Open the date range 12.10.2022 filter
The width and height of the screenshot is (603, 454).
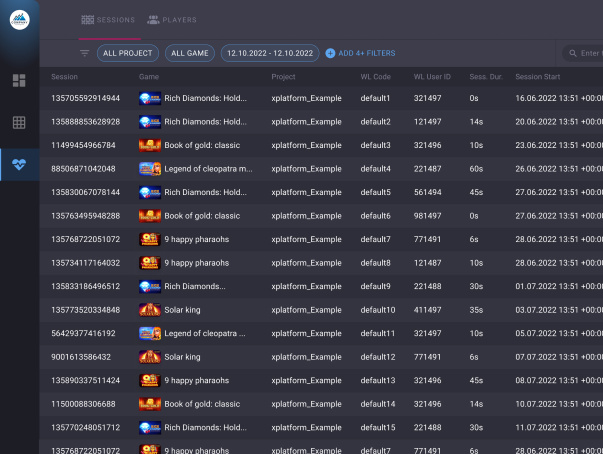click(x=270, y=53)
